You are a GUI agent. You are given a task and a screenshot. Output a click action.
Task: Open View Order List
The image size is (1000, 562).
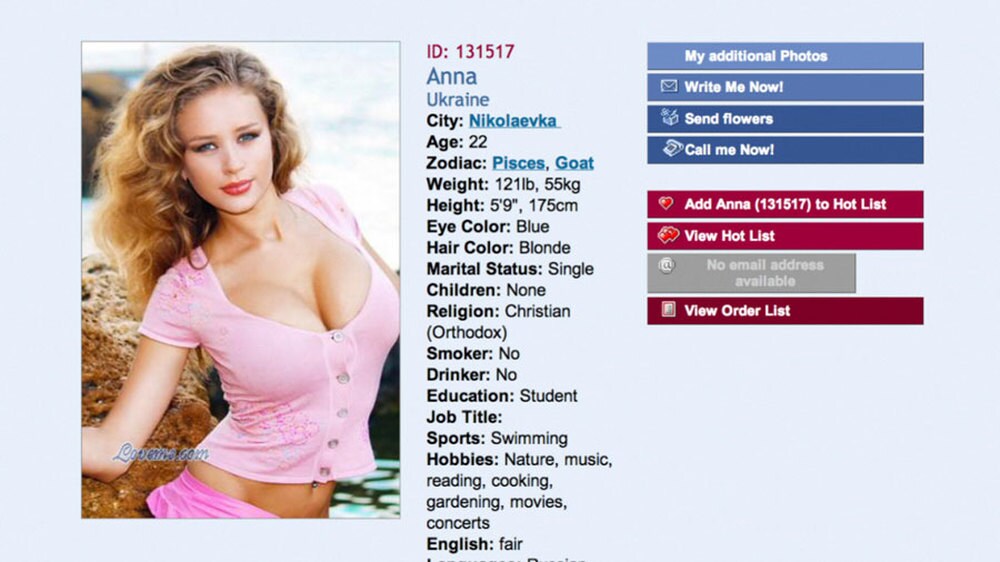[x=785, y=311]
